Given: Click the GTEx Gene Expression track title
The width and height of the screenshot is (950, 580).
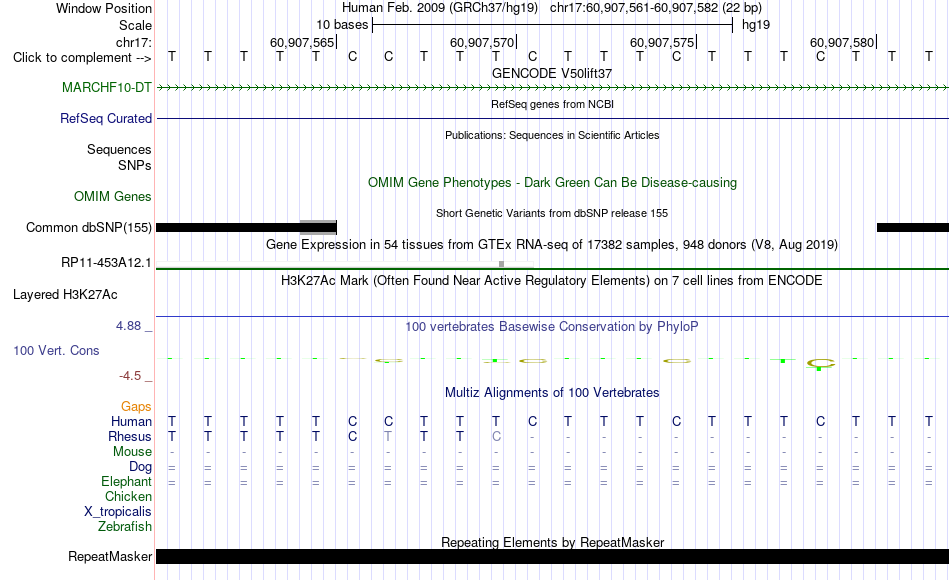Looking at the screenshot, I should tap(552, 245).
